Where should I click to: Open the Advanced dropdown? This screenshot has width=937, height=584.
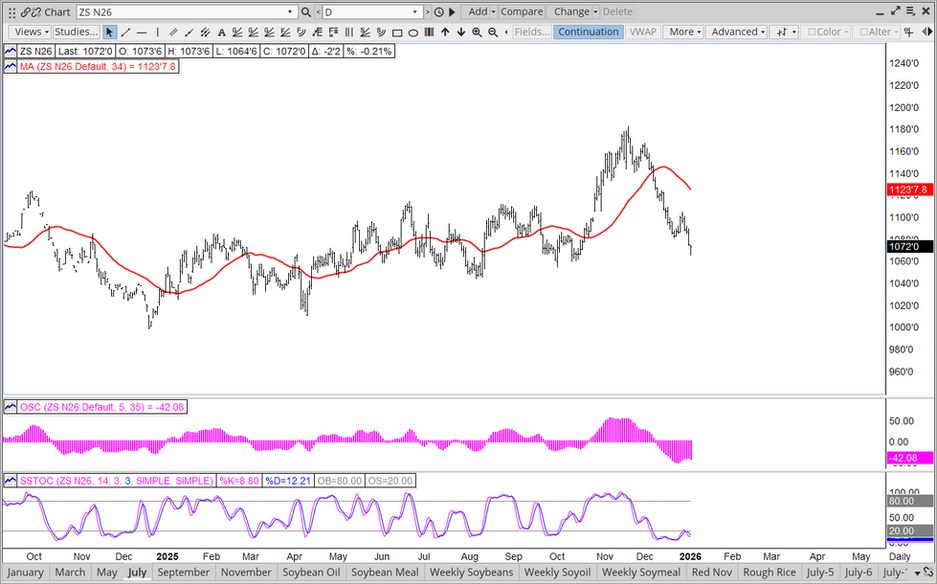click(x=737, y=32)
